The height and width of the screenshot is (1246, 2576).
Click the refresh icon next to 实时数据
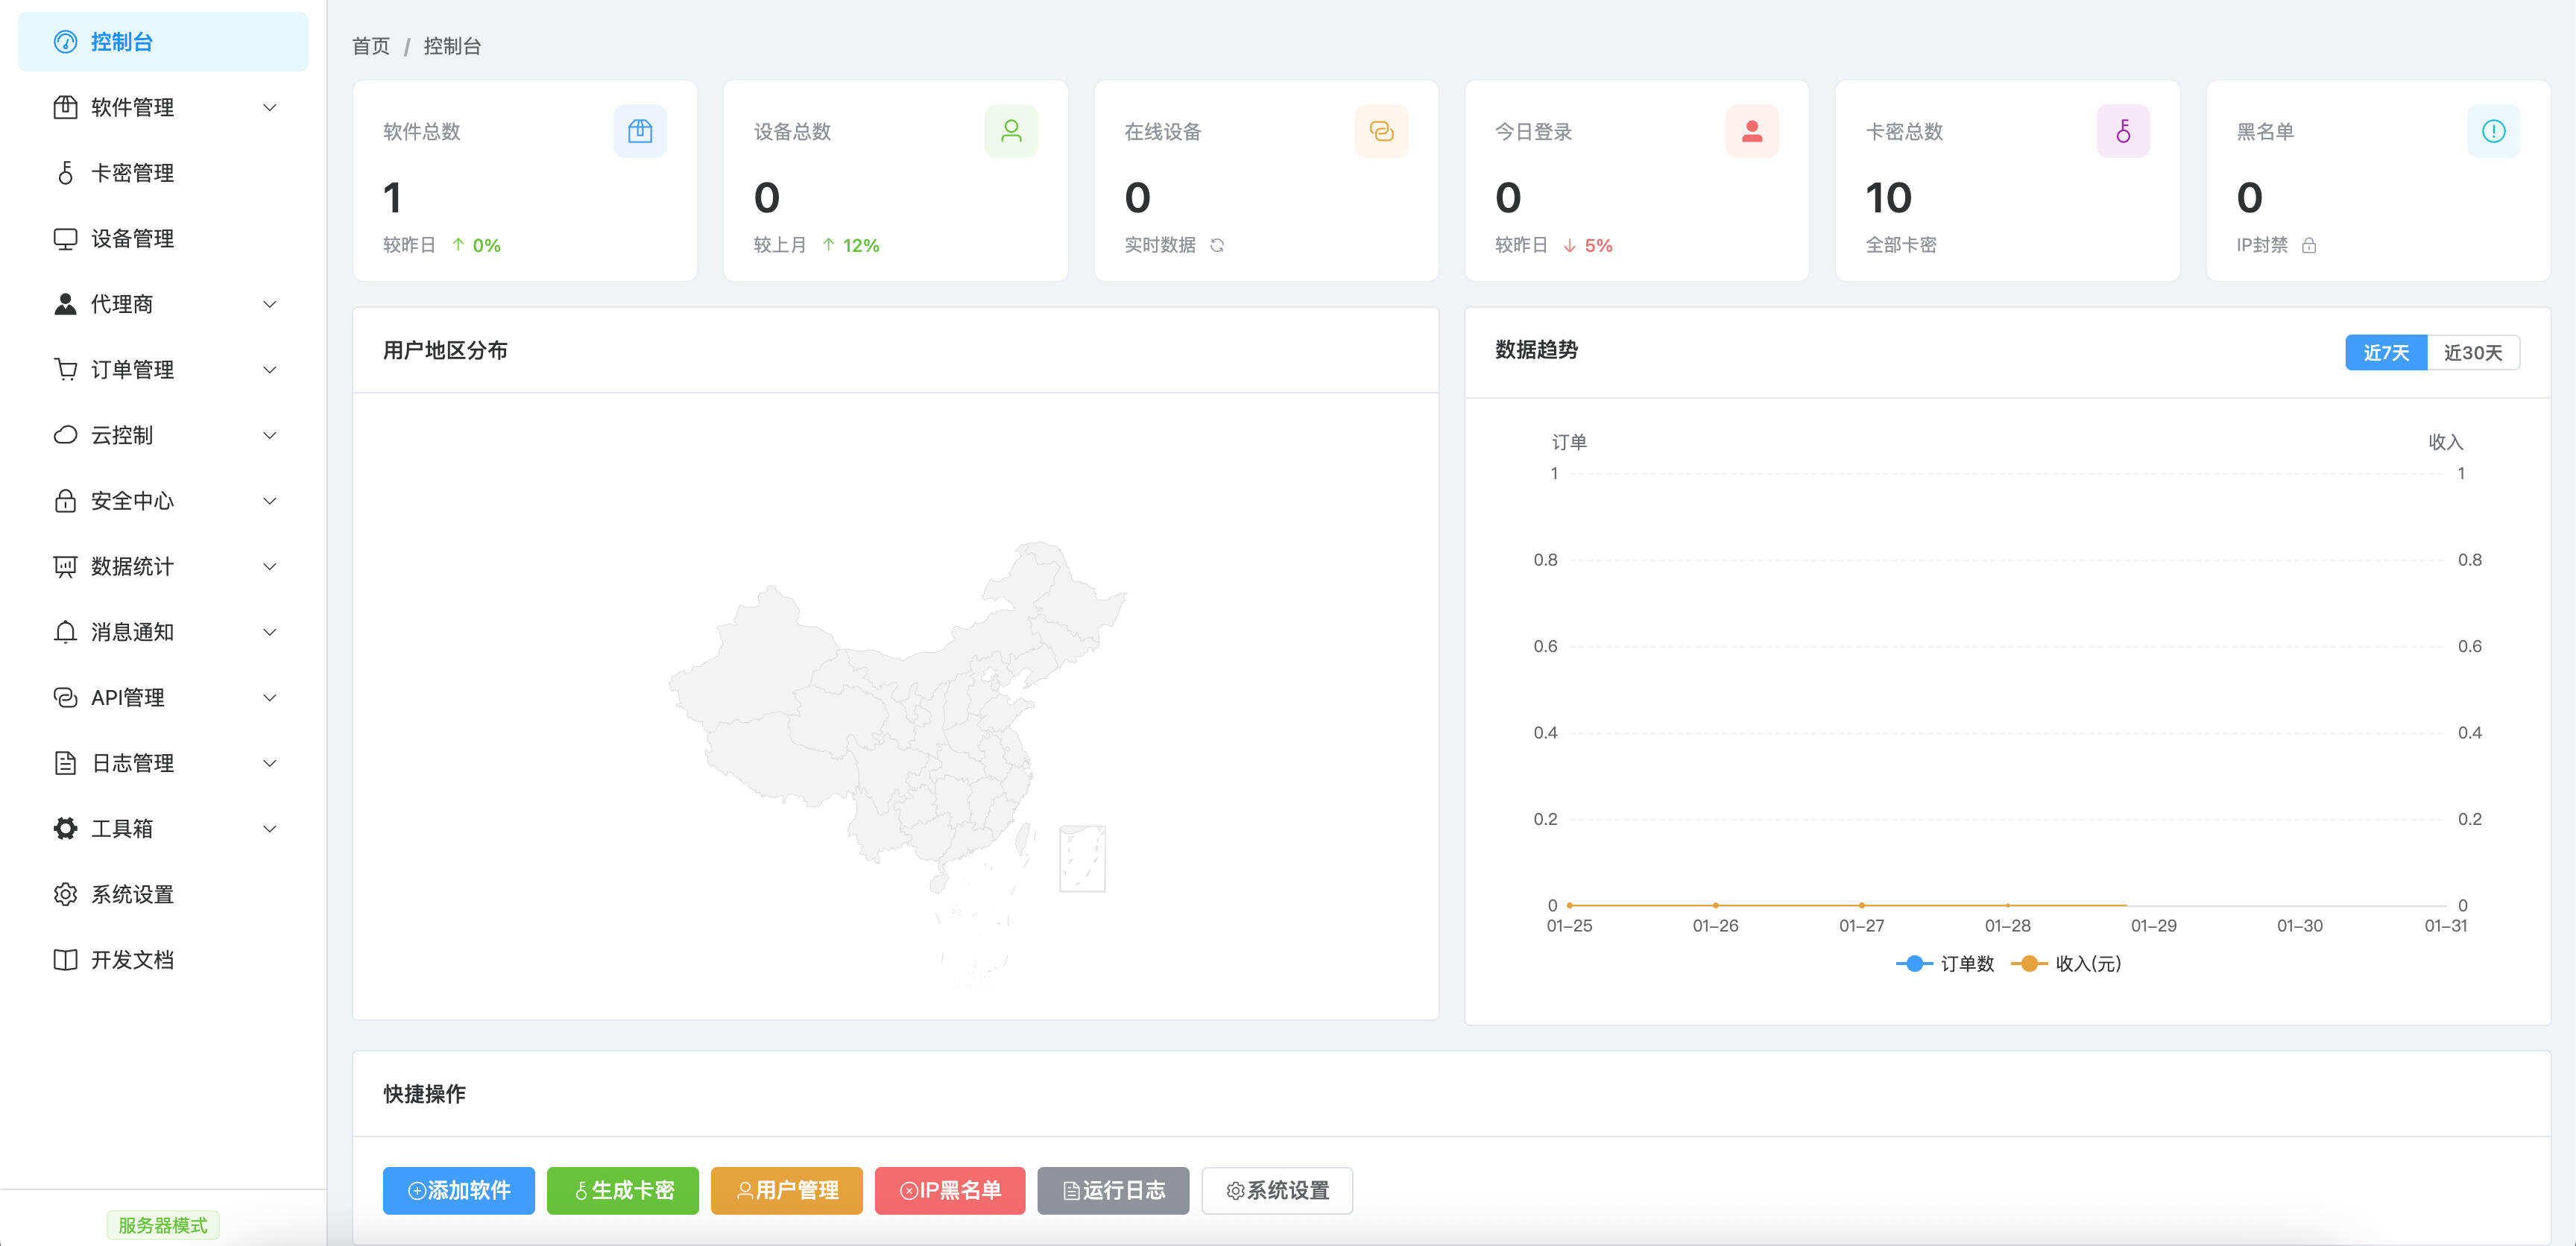1218,245
